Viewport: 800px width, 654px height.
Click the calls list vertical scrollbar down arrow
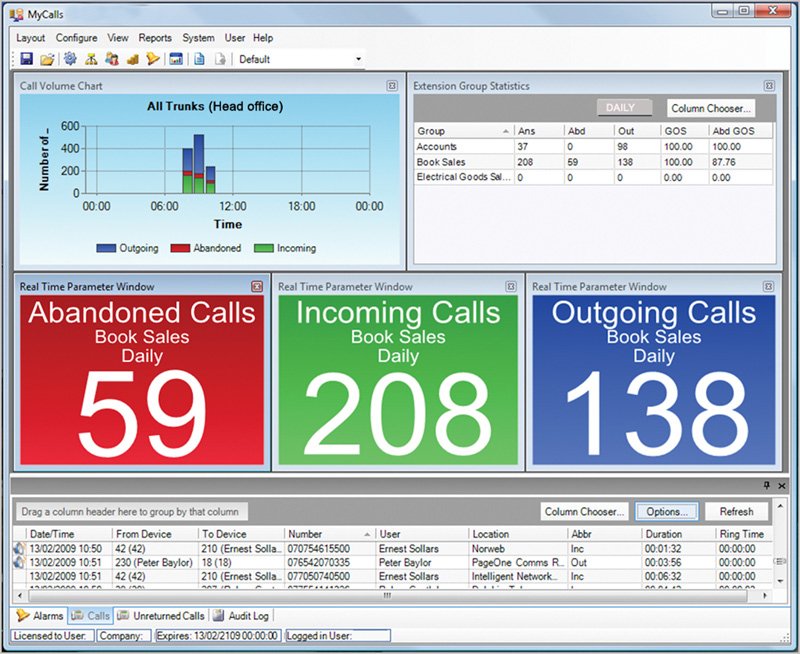(x=780, y=581)
